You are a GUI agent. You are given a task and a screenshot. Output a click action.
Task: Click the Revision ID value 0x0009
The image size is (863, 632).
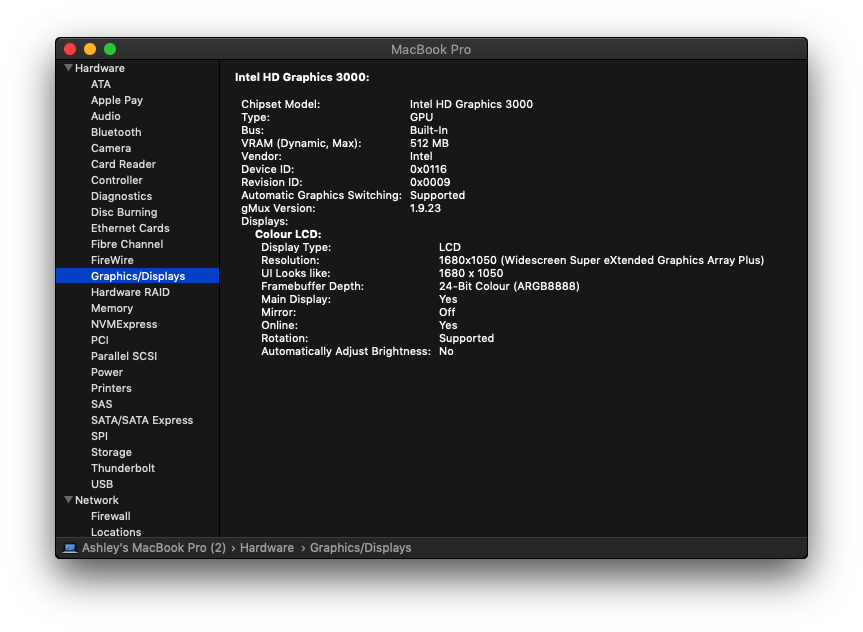point(430,182)
